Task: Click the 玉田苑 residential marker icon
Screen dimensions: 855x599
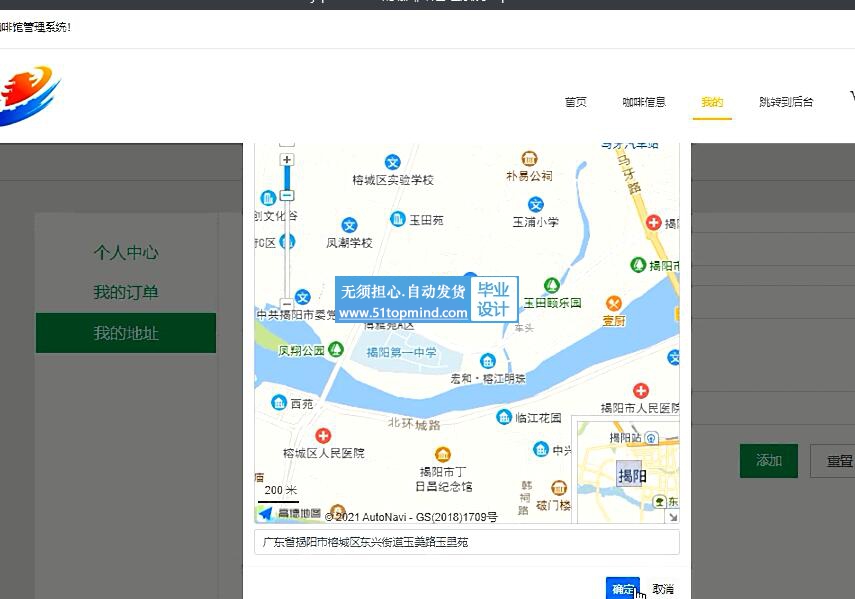Action: [x=398, y=219]
